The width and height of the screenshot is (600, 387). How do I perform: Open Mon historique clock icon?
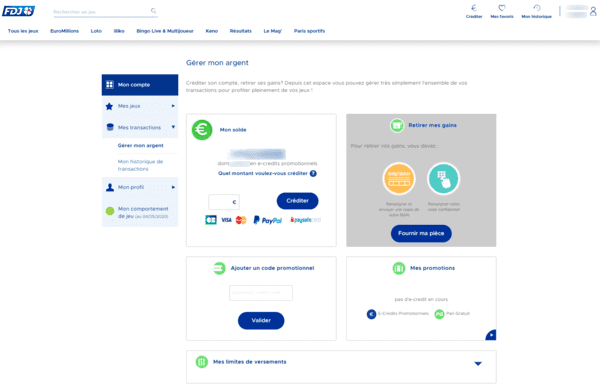536,8
